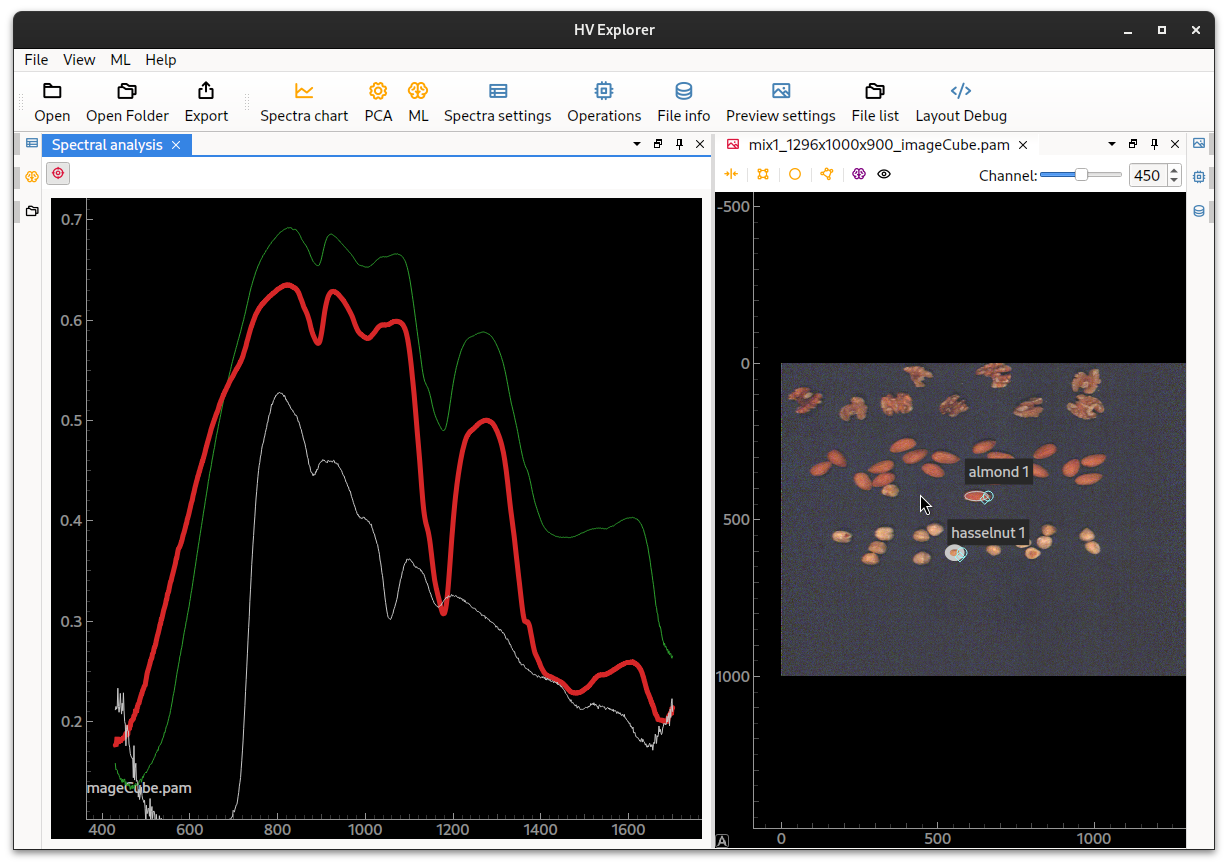Click the 'hasselnut 1' label on the image
Viewport: 1228px width, 866px height.
pos(988,533)
